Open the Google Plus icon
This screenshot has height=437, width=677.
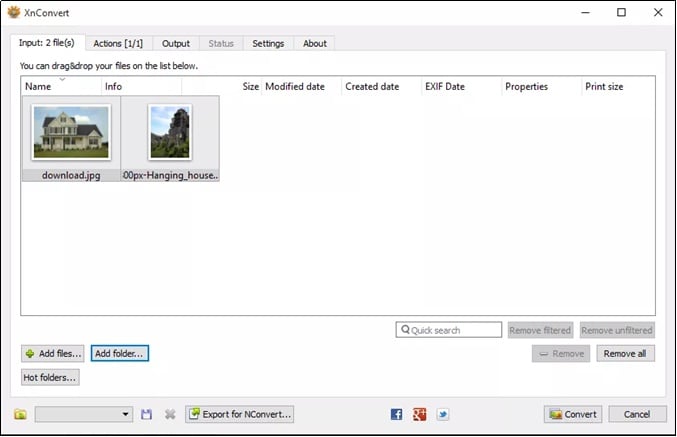pyautogui.click(x=420, y=414)
